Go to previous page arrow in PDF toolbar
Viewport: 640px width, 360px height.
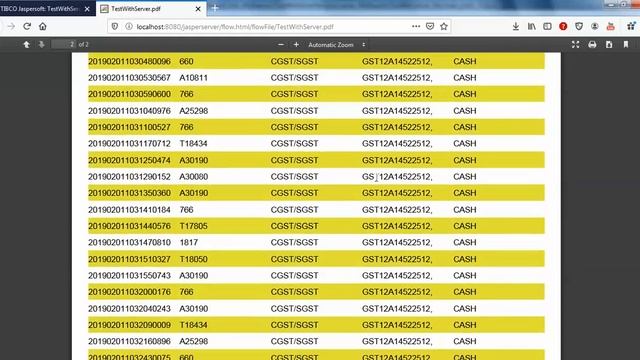coord(27,44)
